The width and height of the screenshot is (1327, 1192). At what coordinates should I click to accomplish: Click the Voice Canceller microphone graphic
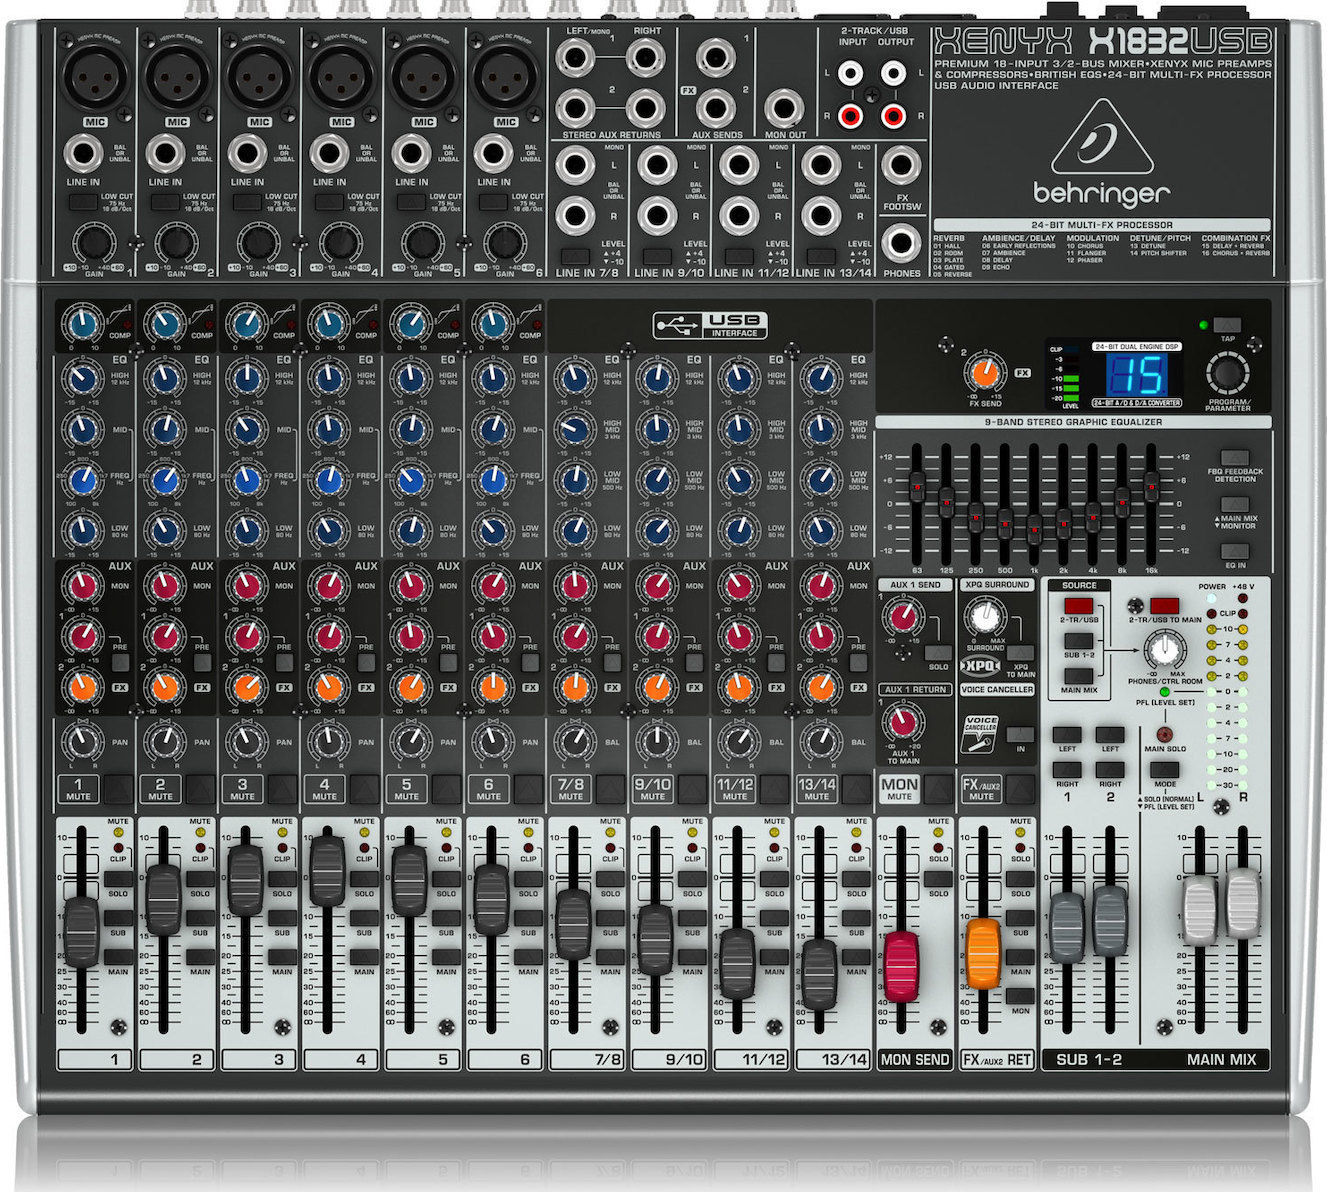[x=980, y=735]
